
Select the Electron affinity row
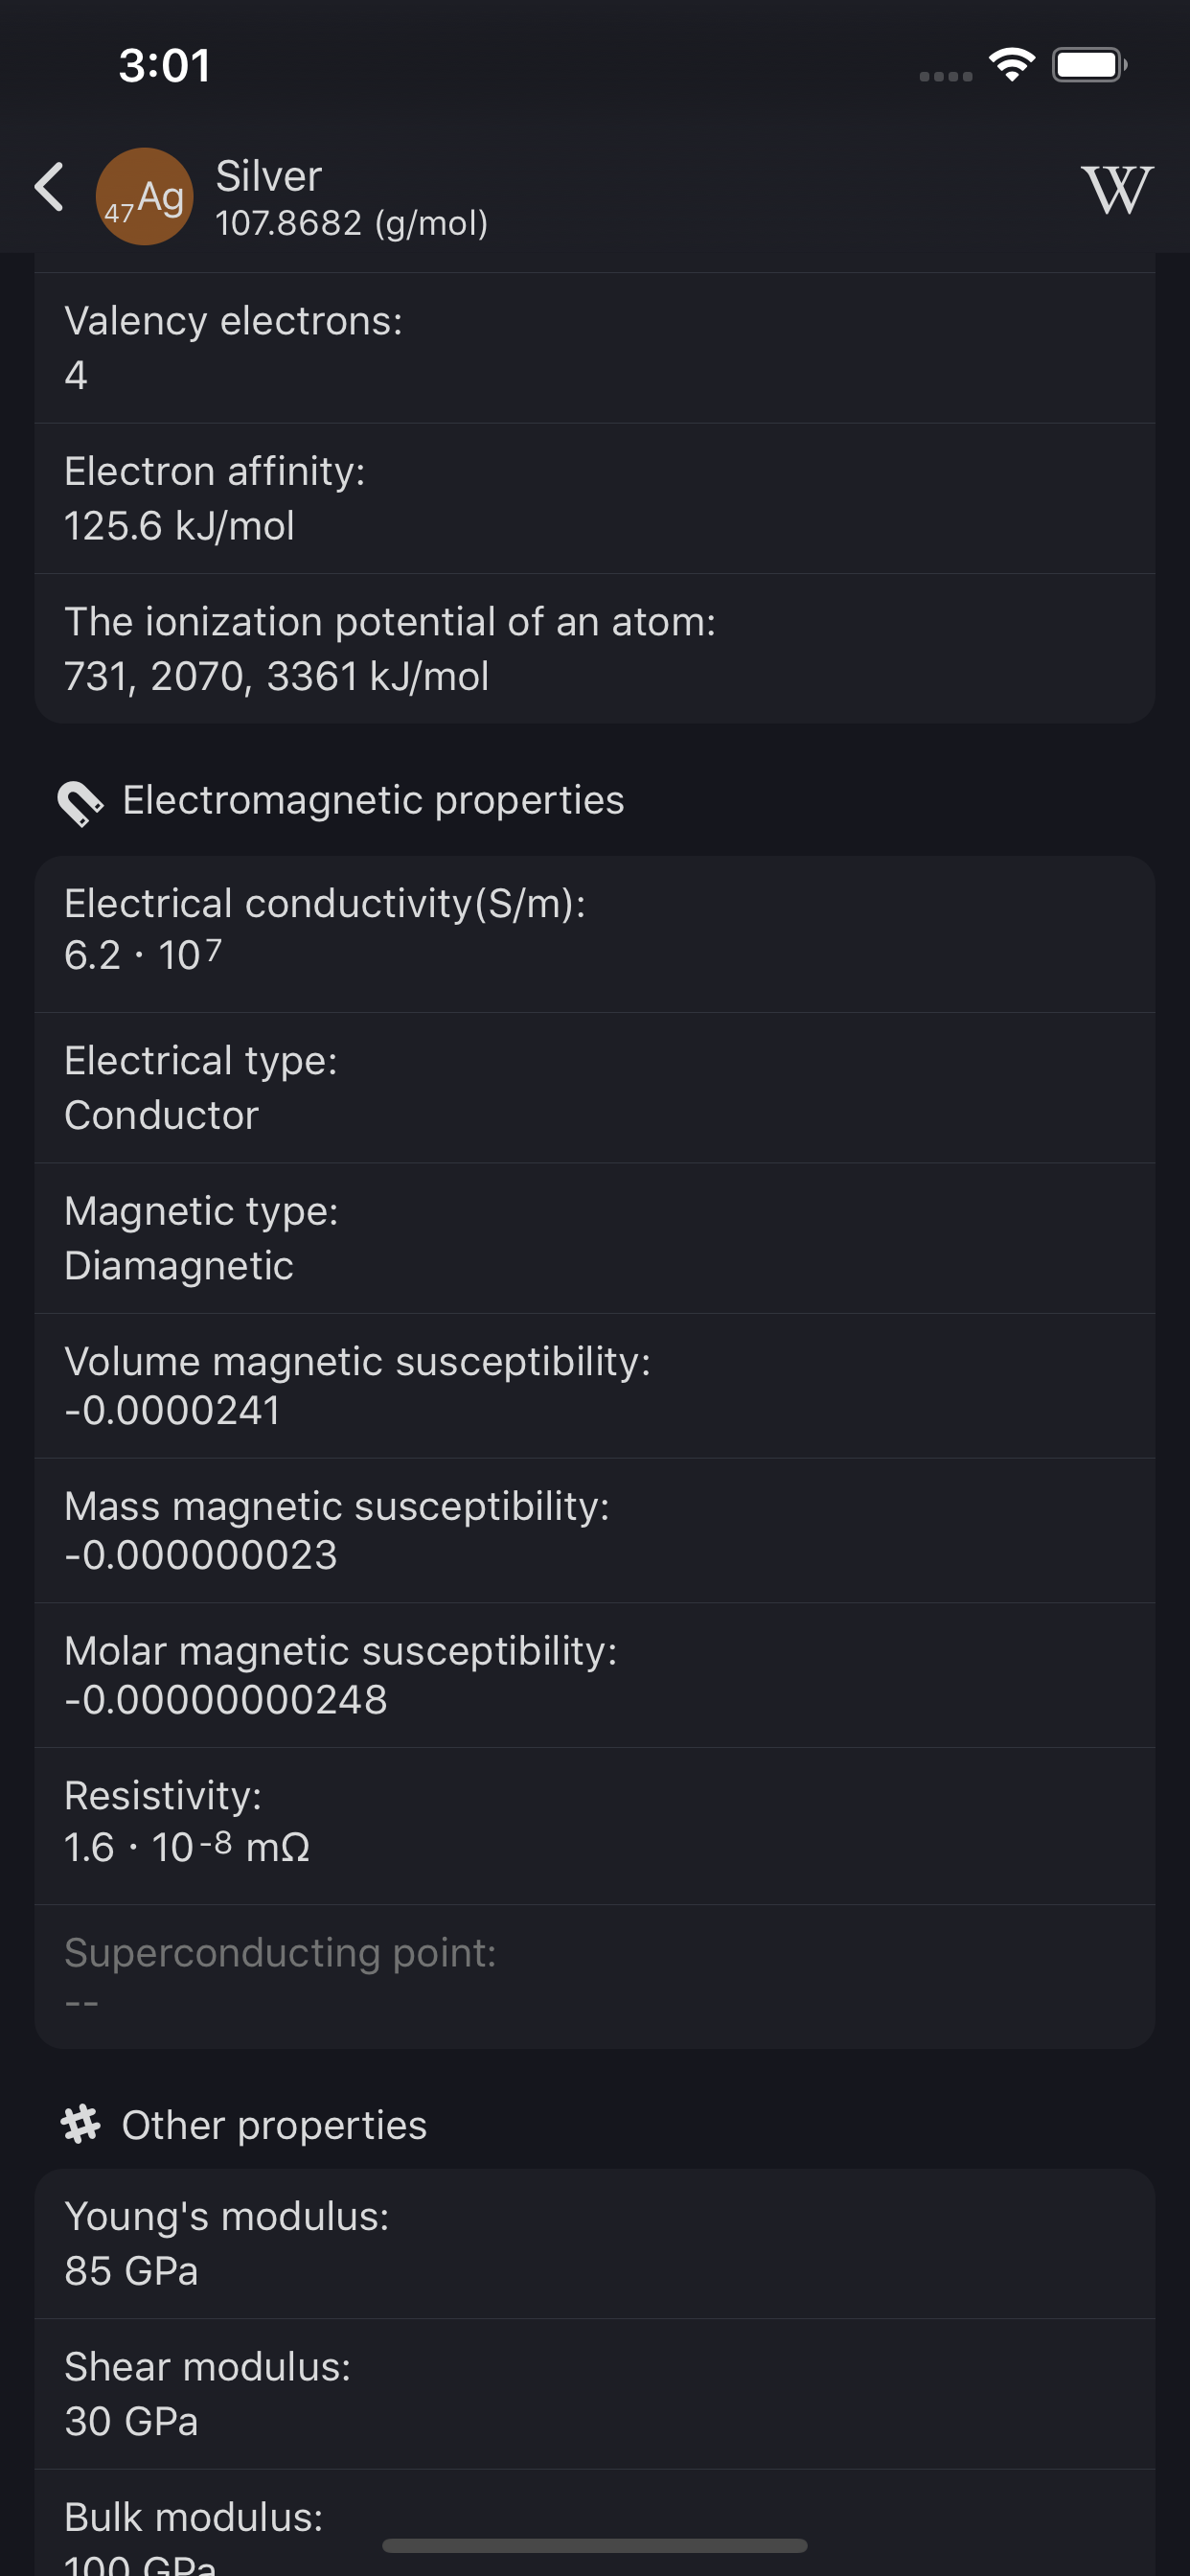[594, 498]
